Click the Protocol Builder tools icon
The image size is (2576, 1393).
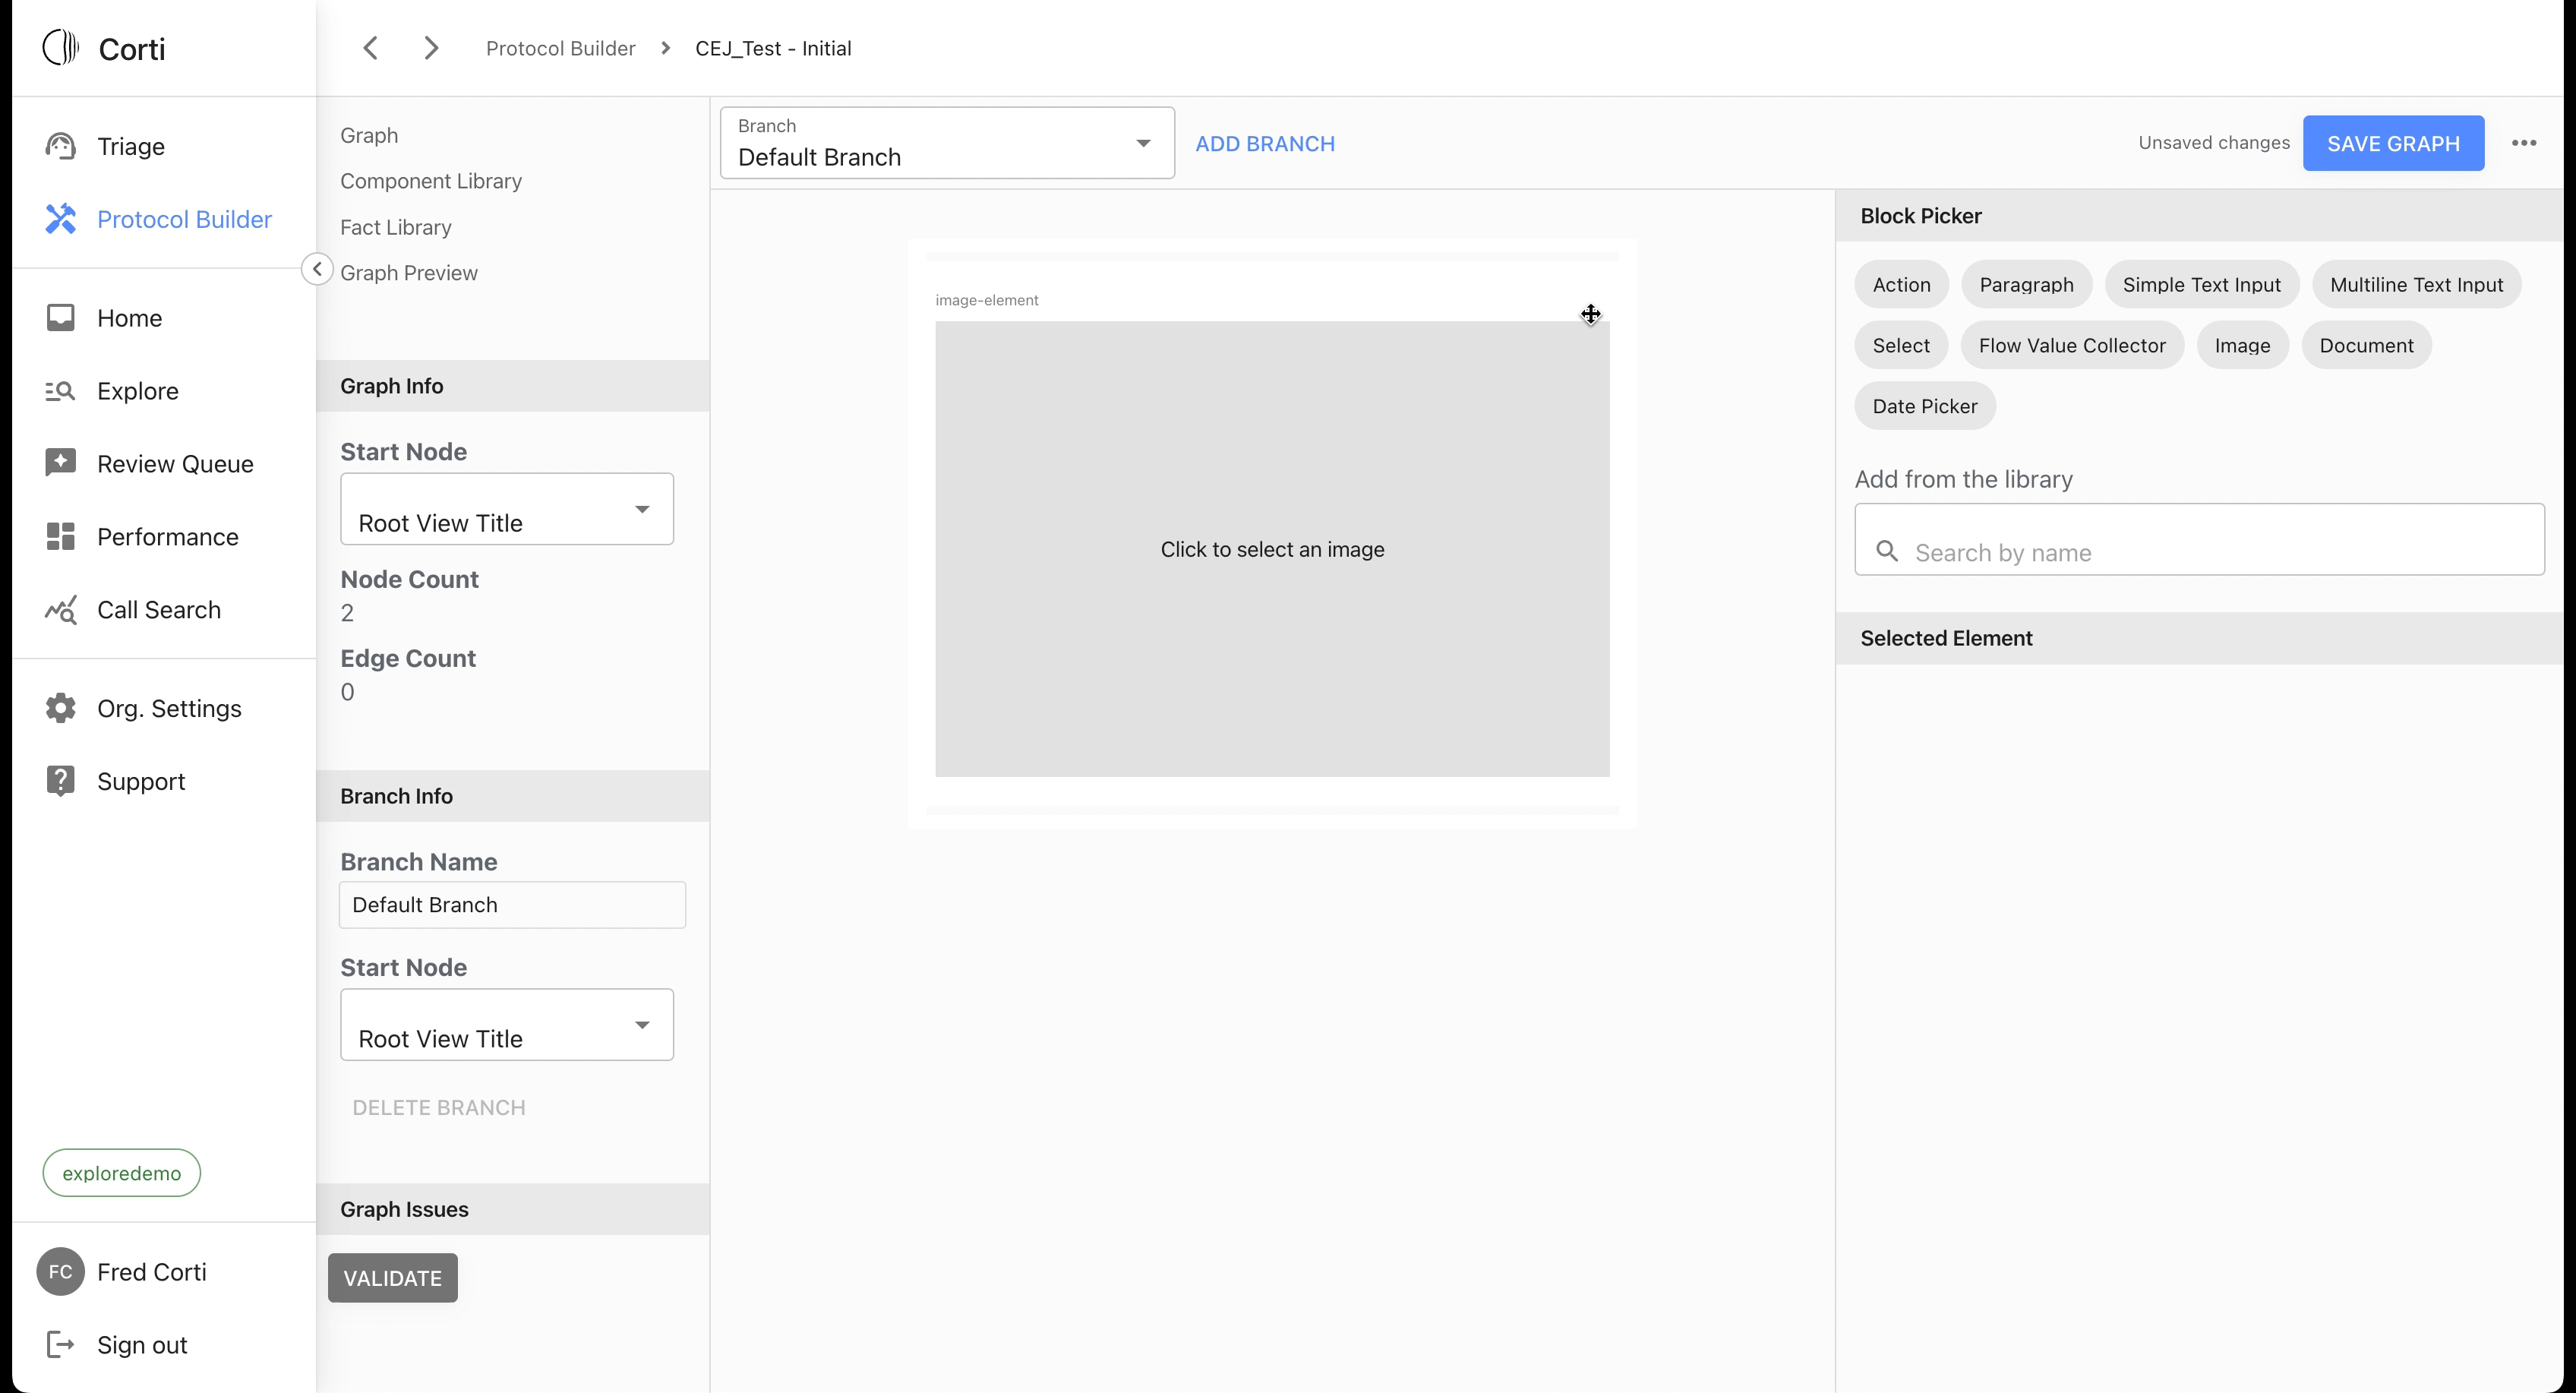click(x=60, y=219)
